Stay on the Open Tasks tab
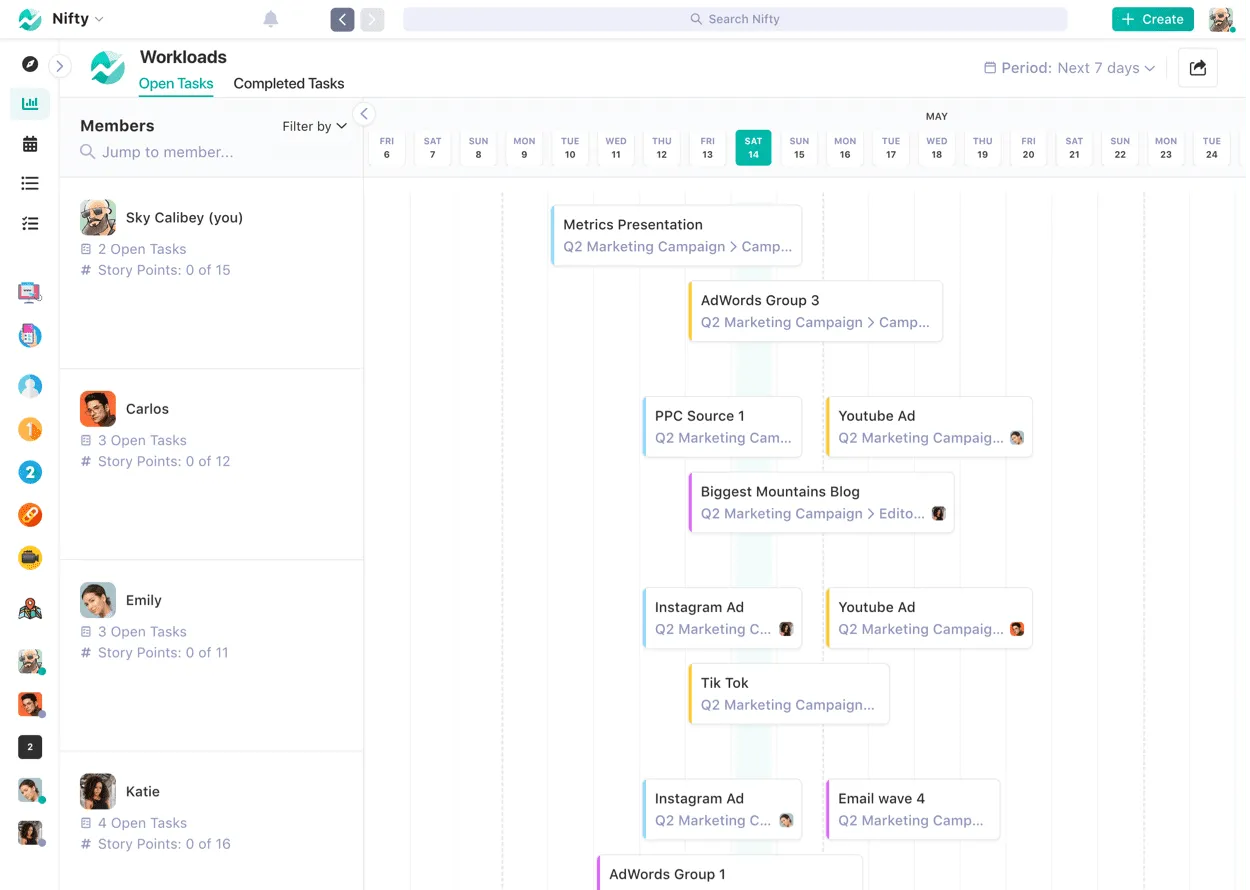Screen dimensions: 1250x890 pos(176,83)
